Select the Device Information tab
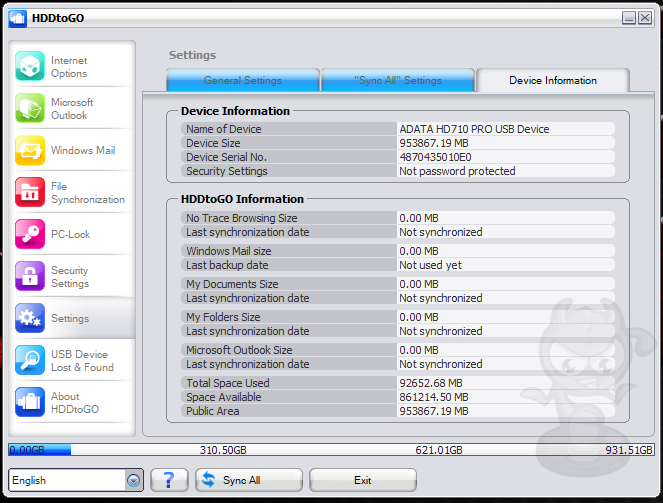The image size is (663, 503). tap(553, 80)
